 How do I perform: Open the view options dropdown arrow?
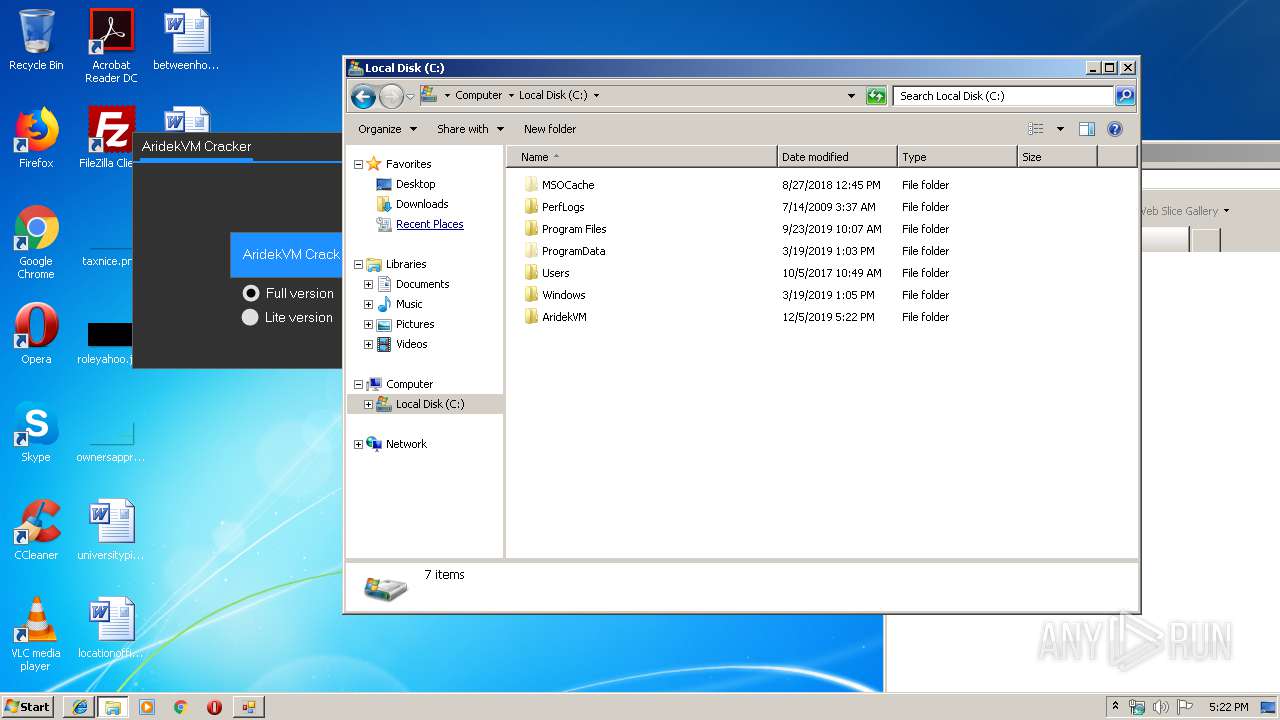(1060, 129)
